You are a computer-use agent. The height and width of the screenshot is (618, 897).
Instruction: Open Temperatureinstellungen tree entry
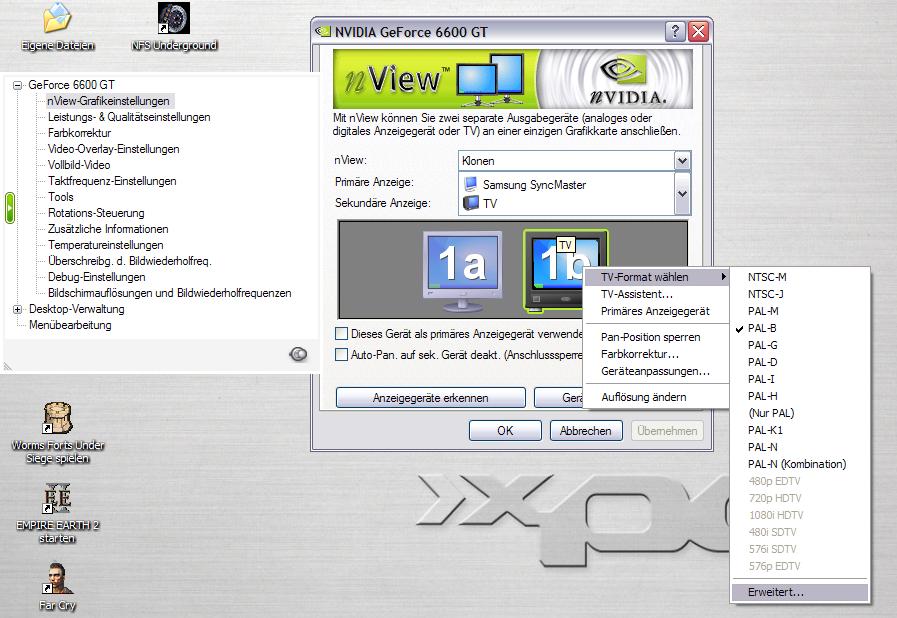[106, 245]
